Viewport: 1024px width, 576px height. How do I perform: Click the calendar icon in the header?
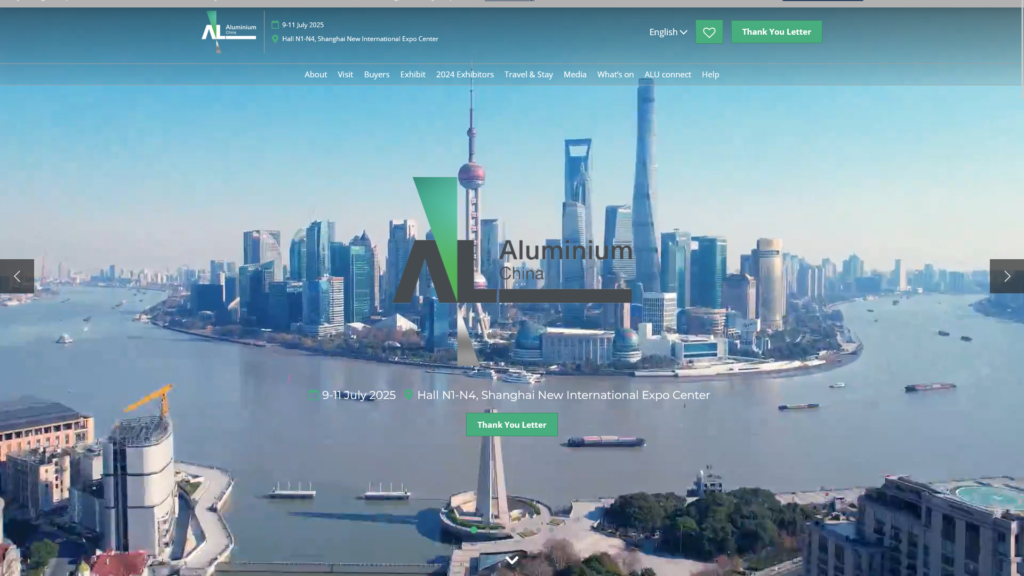[275, 25]
